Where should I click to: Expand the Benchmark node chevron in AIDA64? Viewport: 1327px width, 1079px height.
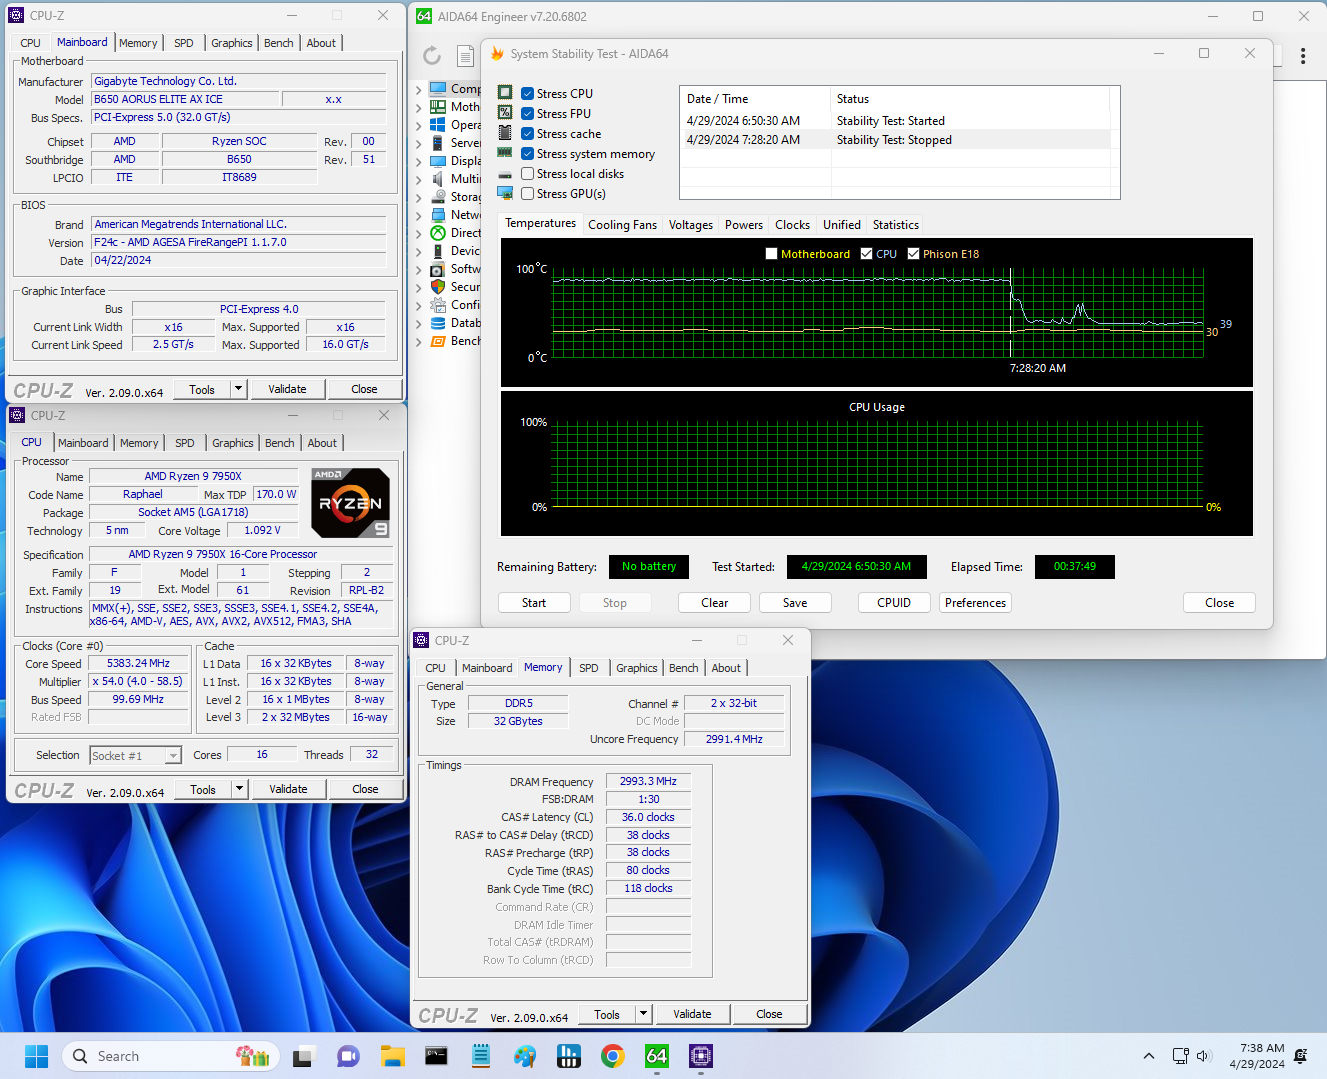(x=419, y=341)
